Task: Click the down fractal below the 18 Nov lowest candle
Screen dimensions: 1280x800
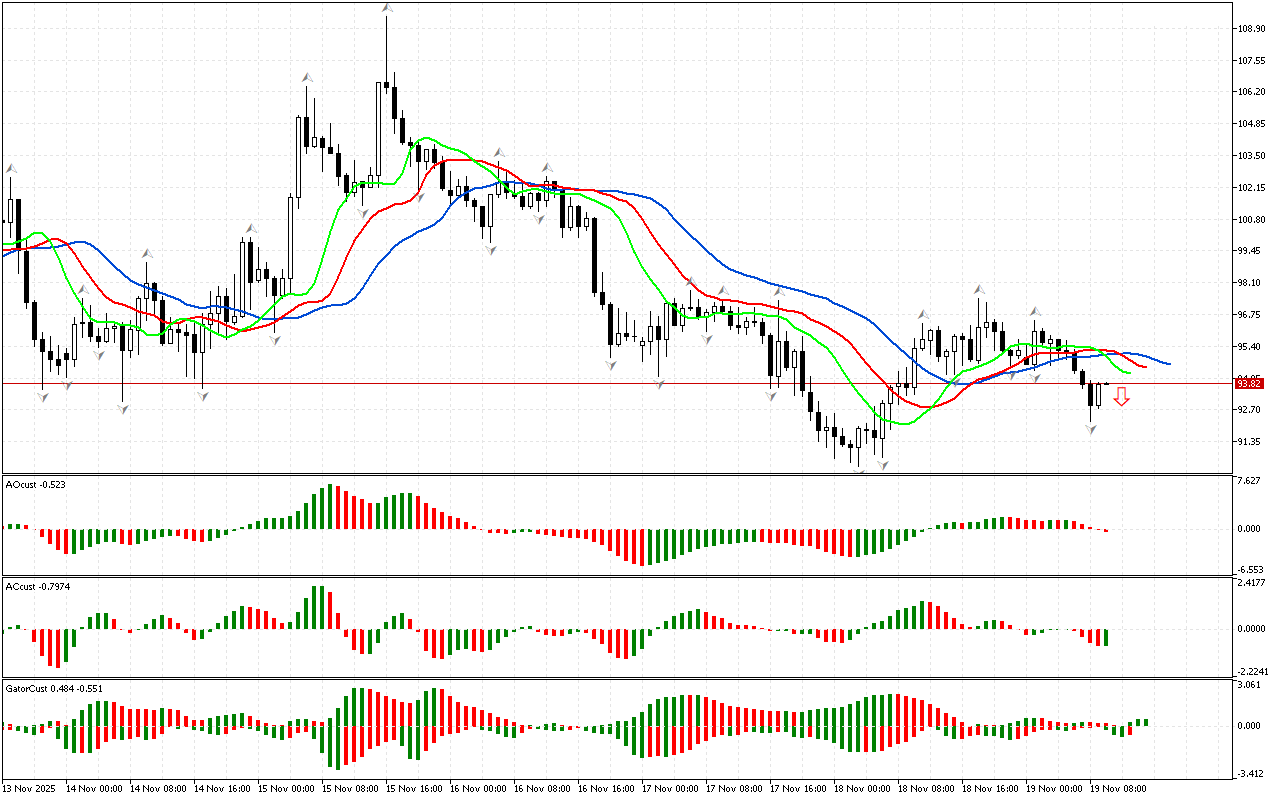Action: 858,470
